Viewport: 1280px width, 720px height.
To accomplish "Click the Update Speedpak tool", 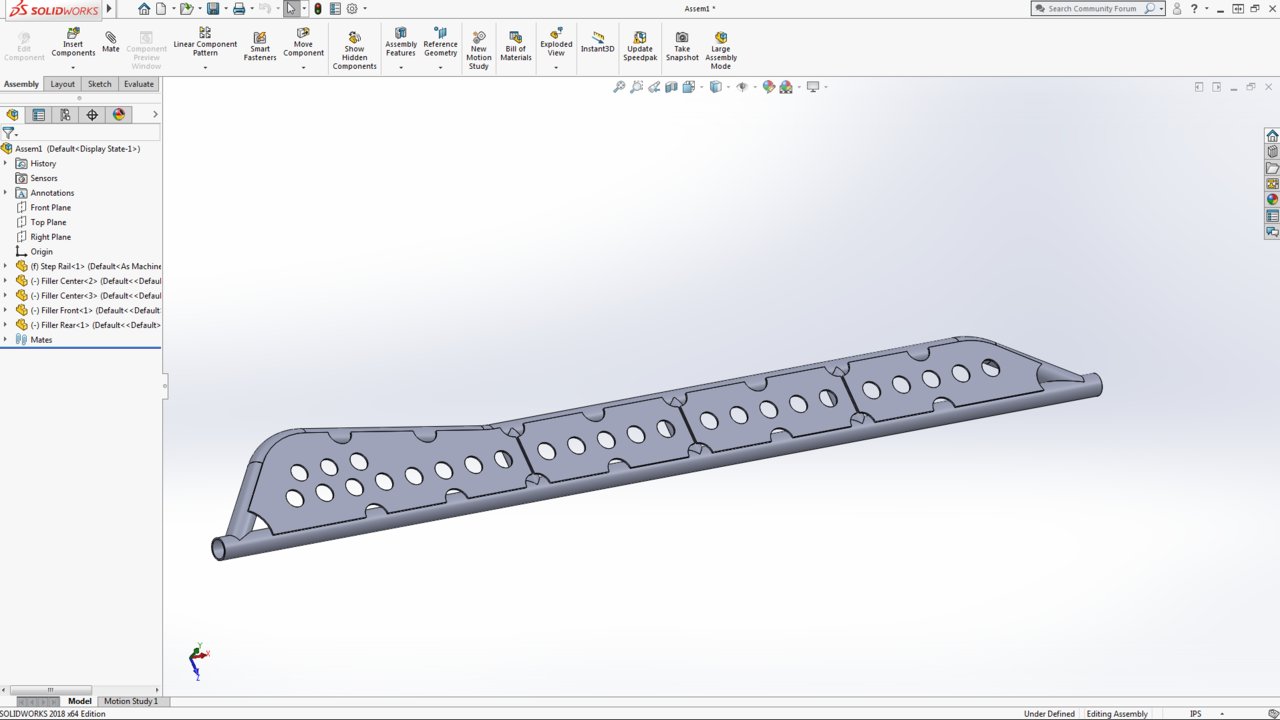I will click(x=640, y=47).
